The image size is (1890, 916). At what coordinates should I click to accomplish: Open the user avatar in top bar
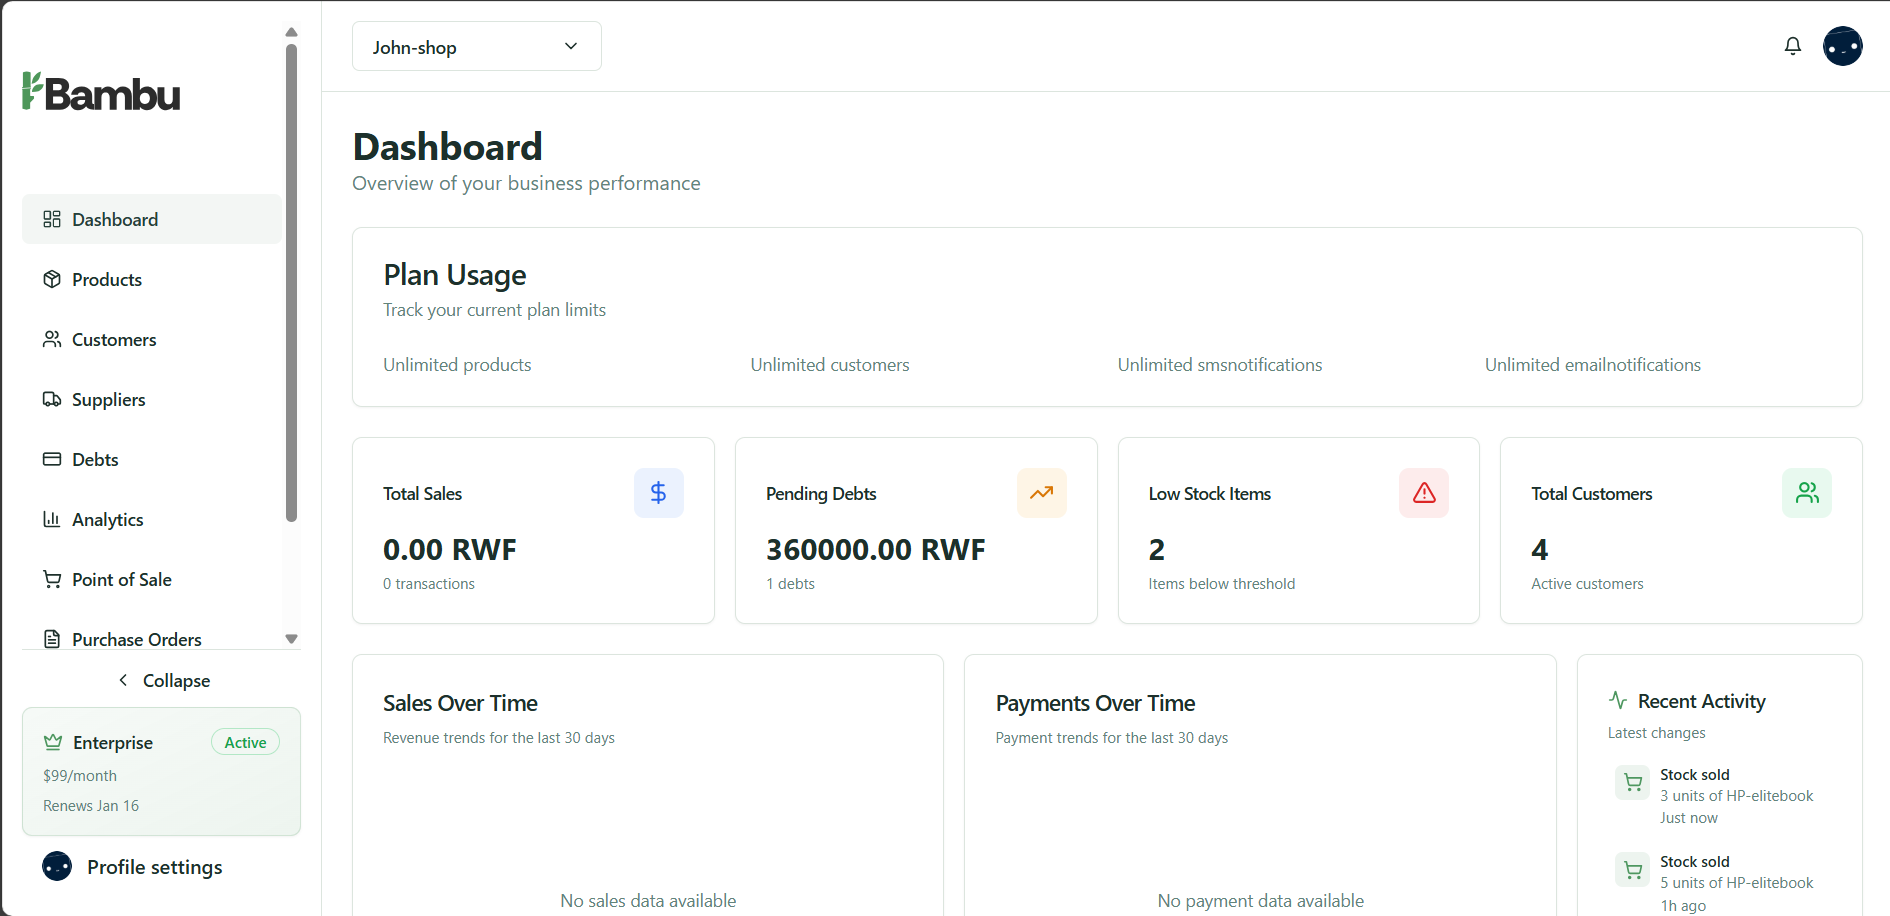point(1842,46)
